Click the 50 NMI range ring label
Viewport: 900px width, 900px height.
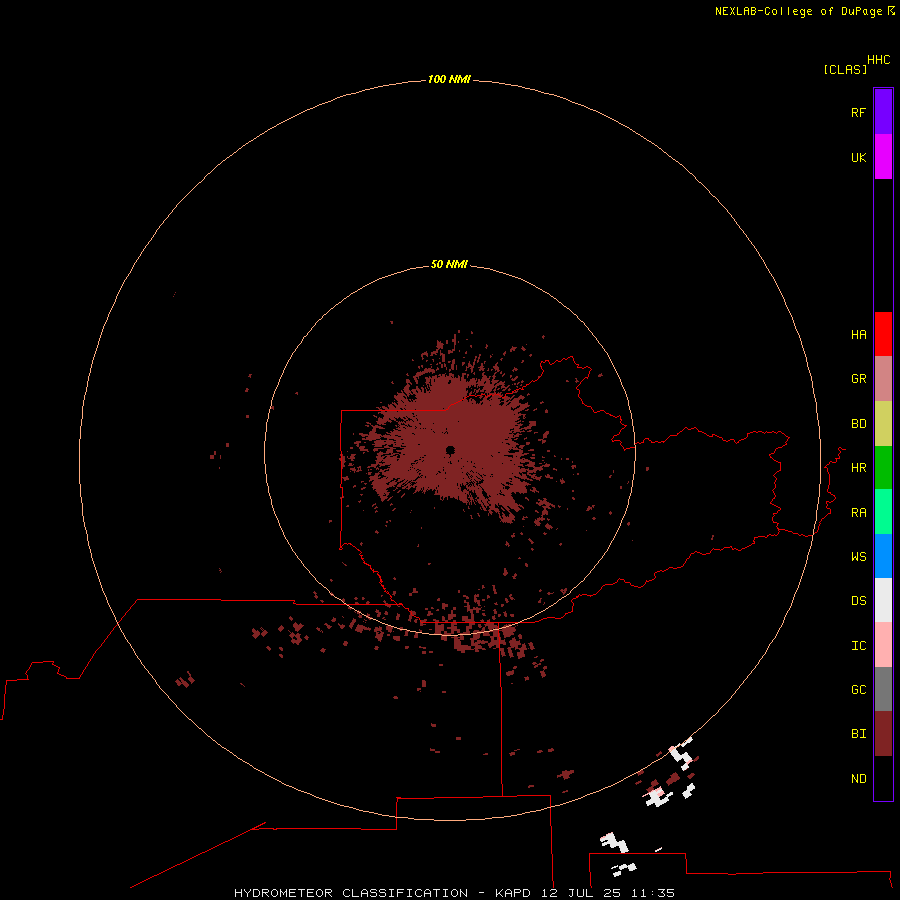coord(449,264)
